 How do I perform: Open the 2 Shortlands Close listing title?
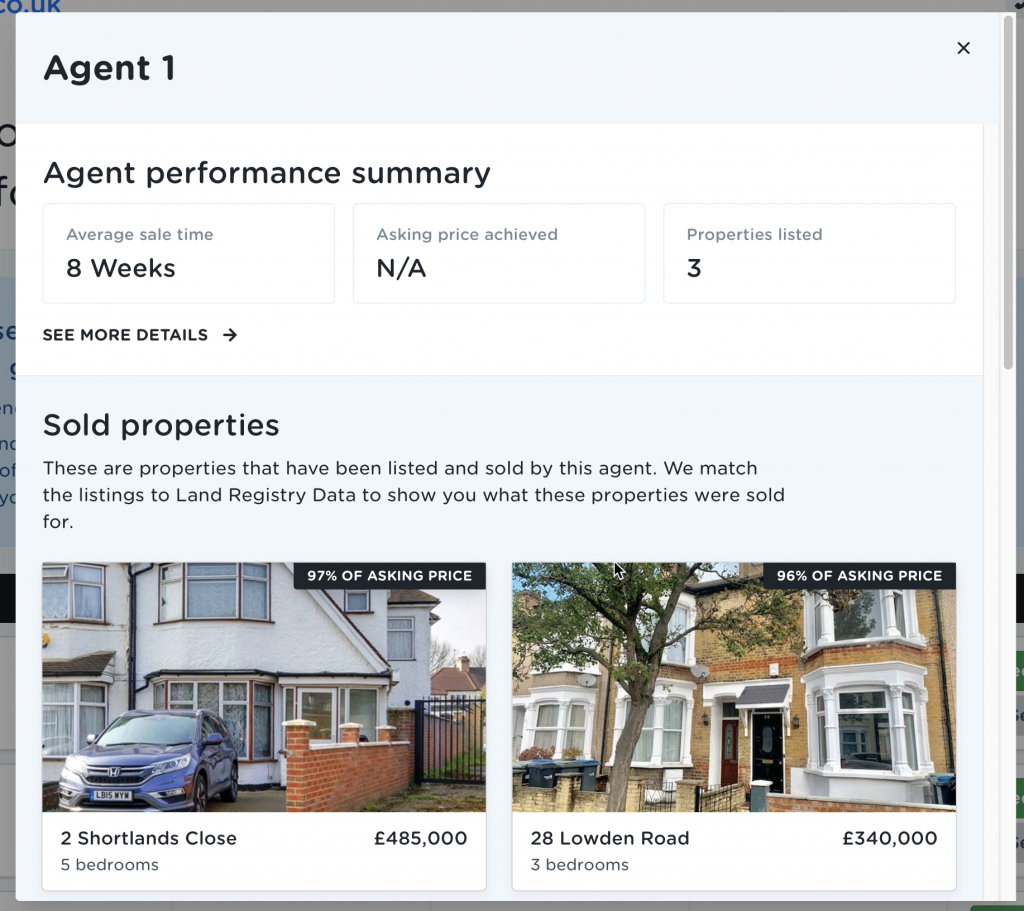pos(149,838)
